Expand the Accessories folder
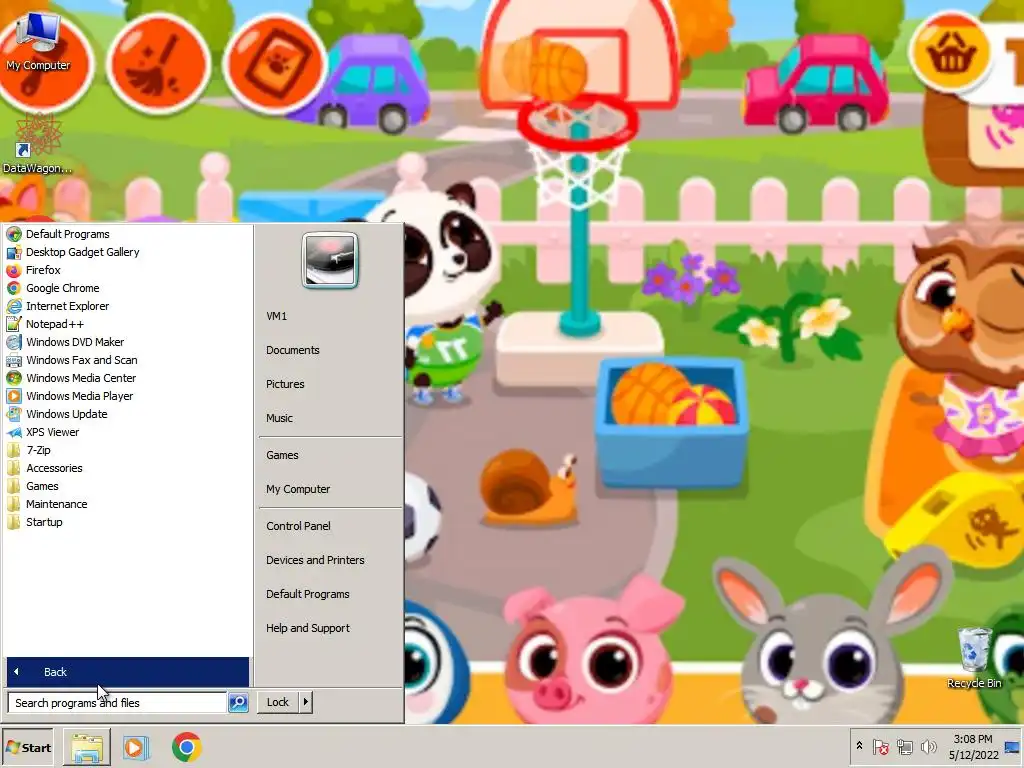The width and height of the screenshot is (1024, 768). click(x=54, y=468)
